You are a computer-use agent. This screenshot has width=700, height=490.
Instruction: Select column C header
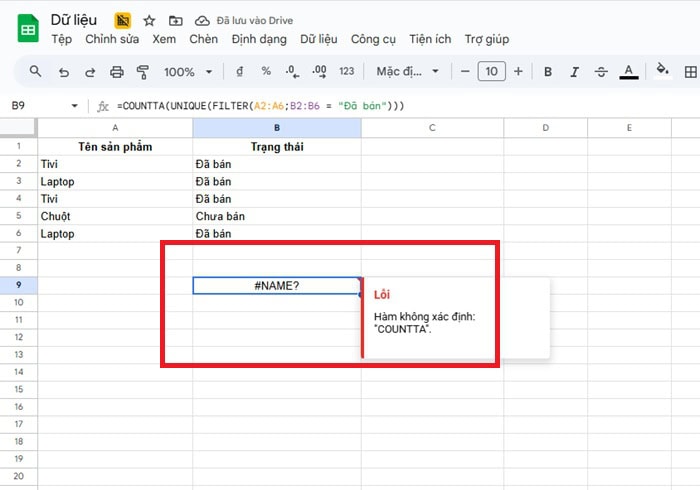432,128
